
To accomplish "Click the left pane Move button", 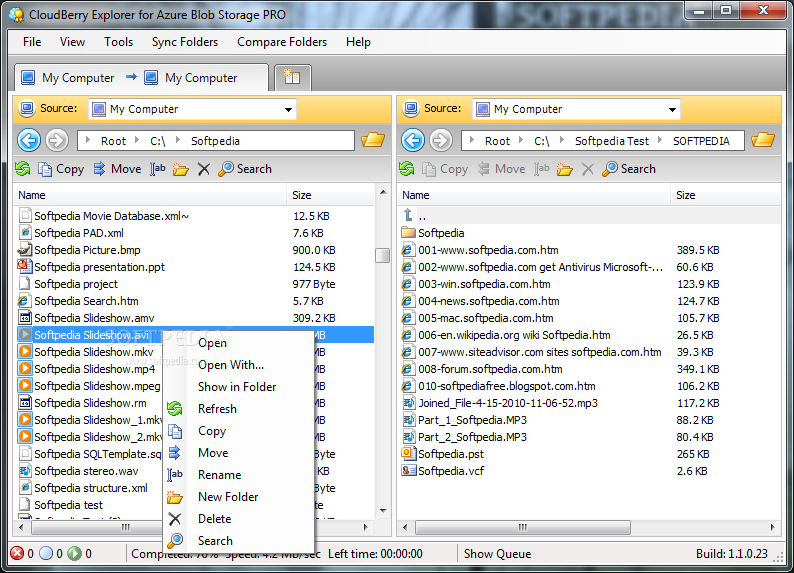I will tap(117, 169).
